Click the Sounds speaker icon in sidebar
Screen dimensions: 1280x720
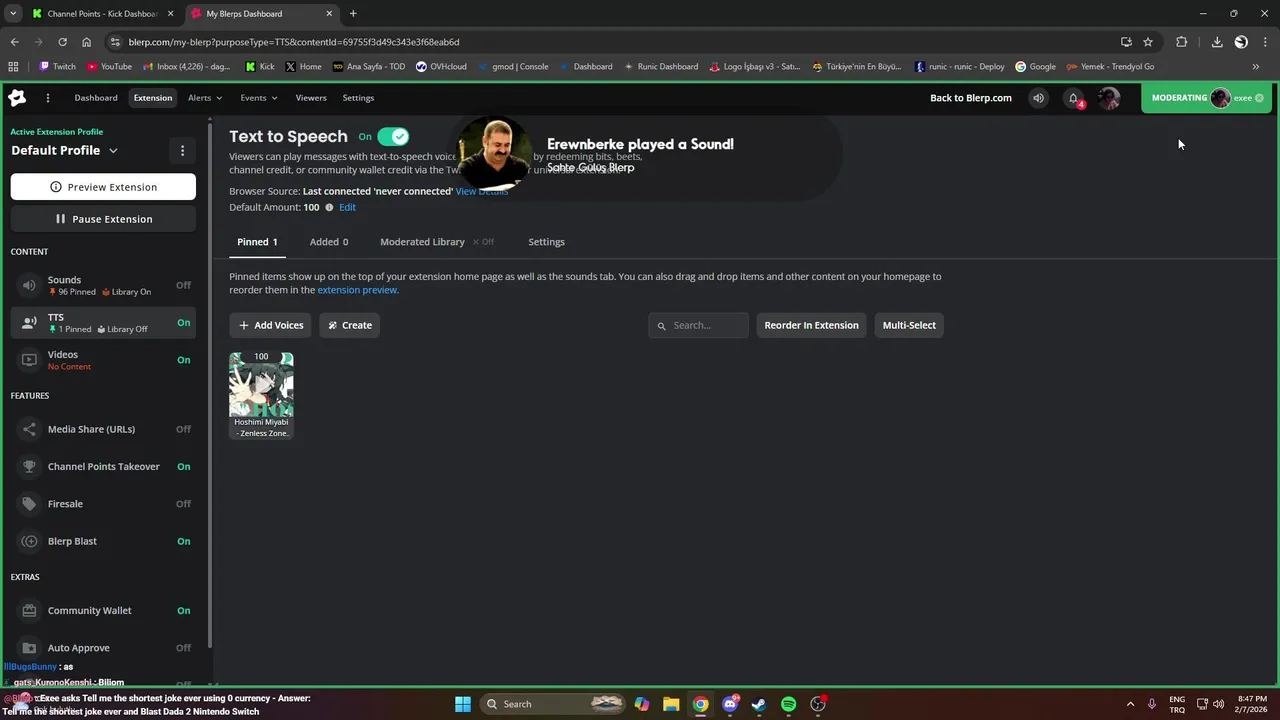pyautogui.click(x=29, y=285)
